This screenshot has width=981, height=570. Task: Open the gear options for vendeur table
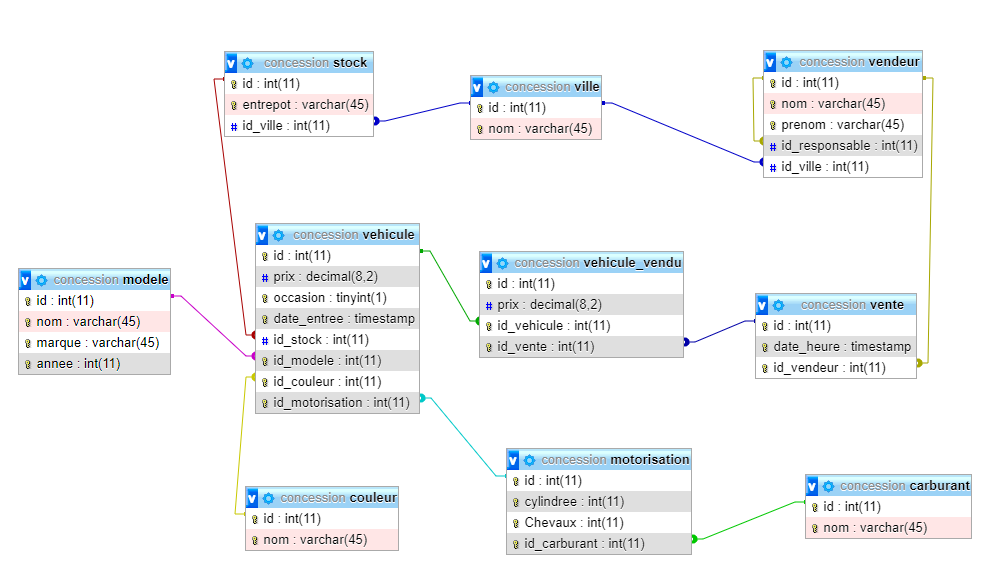click(787, 62)
